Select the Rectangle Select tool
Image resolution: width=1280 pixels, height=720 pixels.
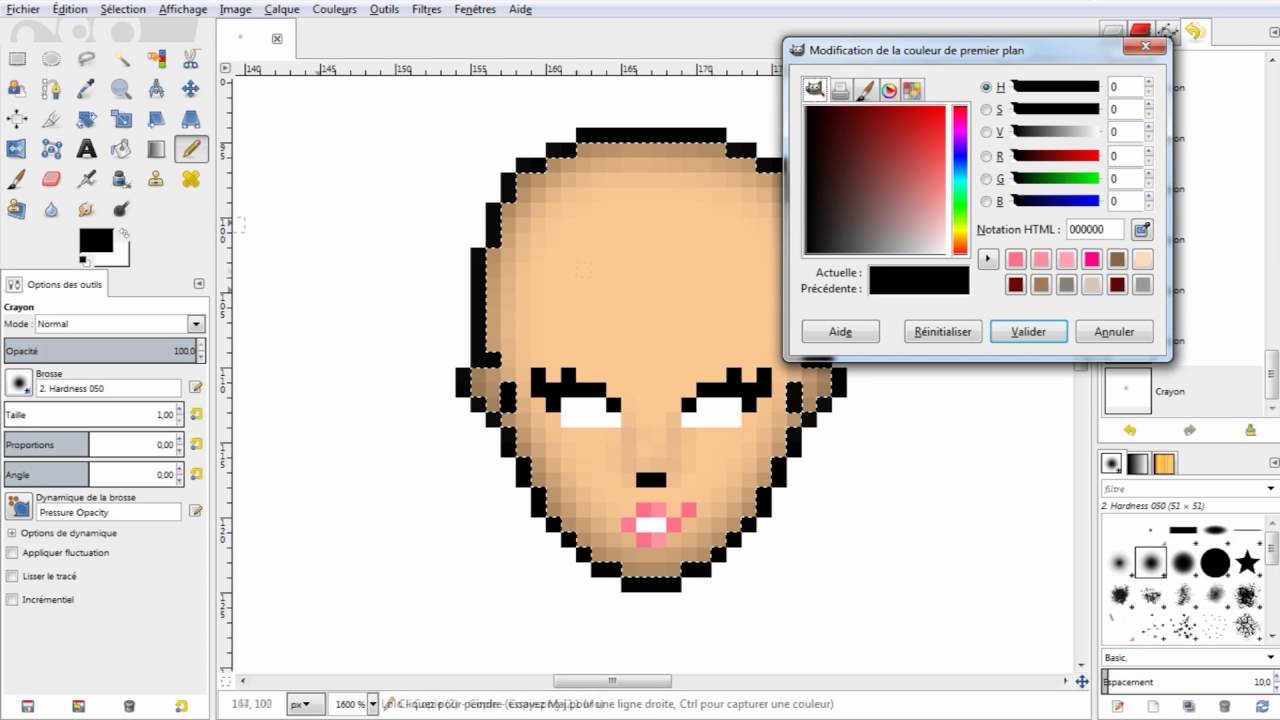click(17, 59)
